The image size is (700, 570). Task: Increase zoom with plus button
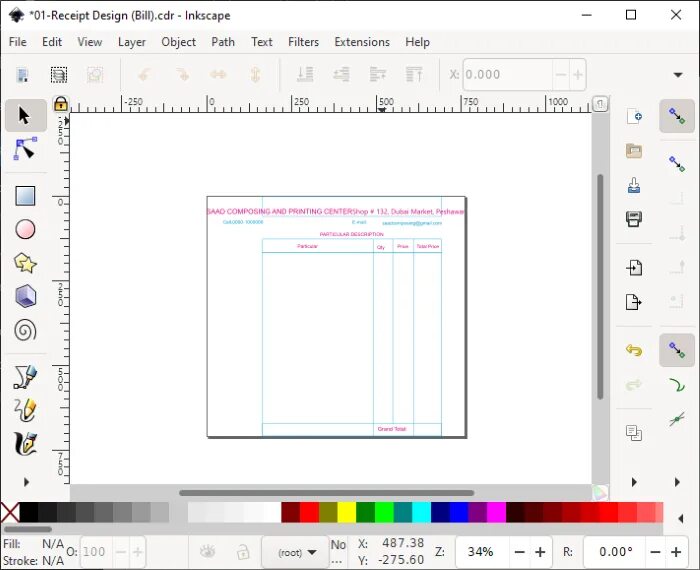(x=540, y=552)
